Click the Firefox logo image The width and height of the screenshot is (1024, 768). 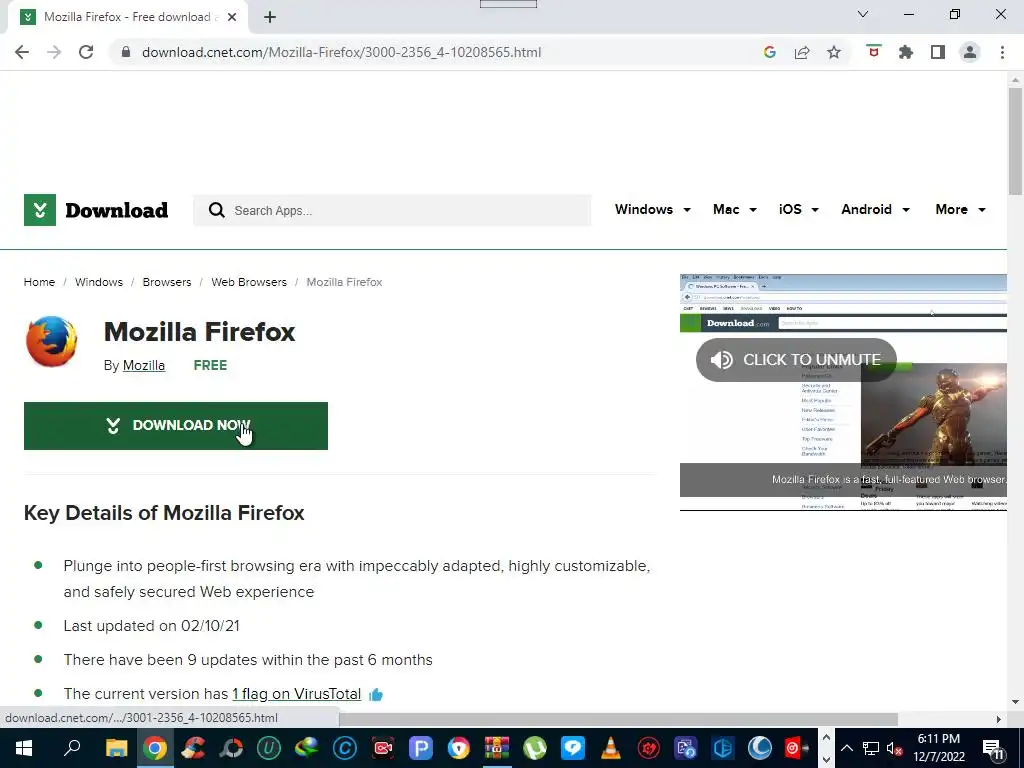52,341
